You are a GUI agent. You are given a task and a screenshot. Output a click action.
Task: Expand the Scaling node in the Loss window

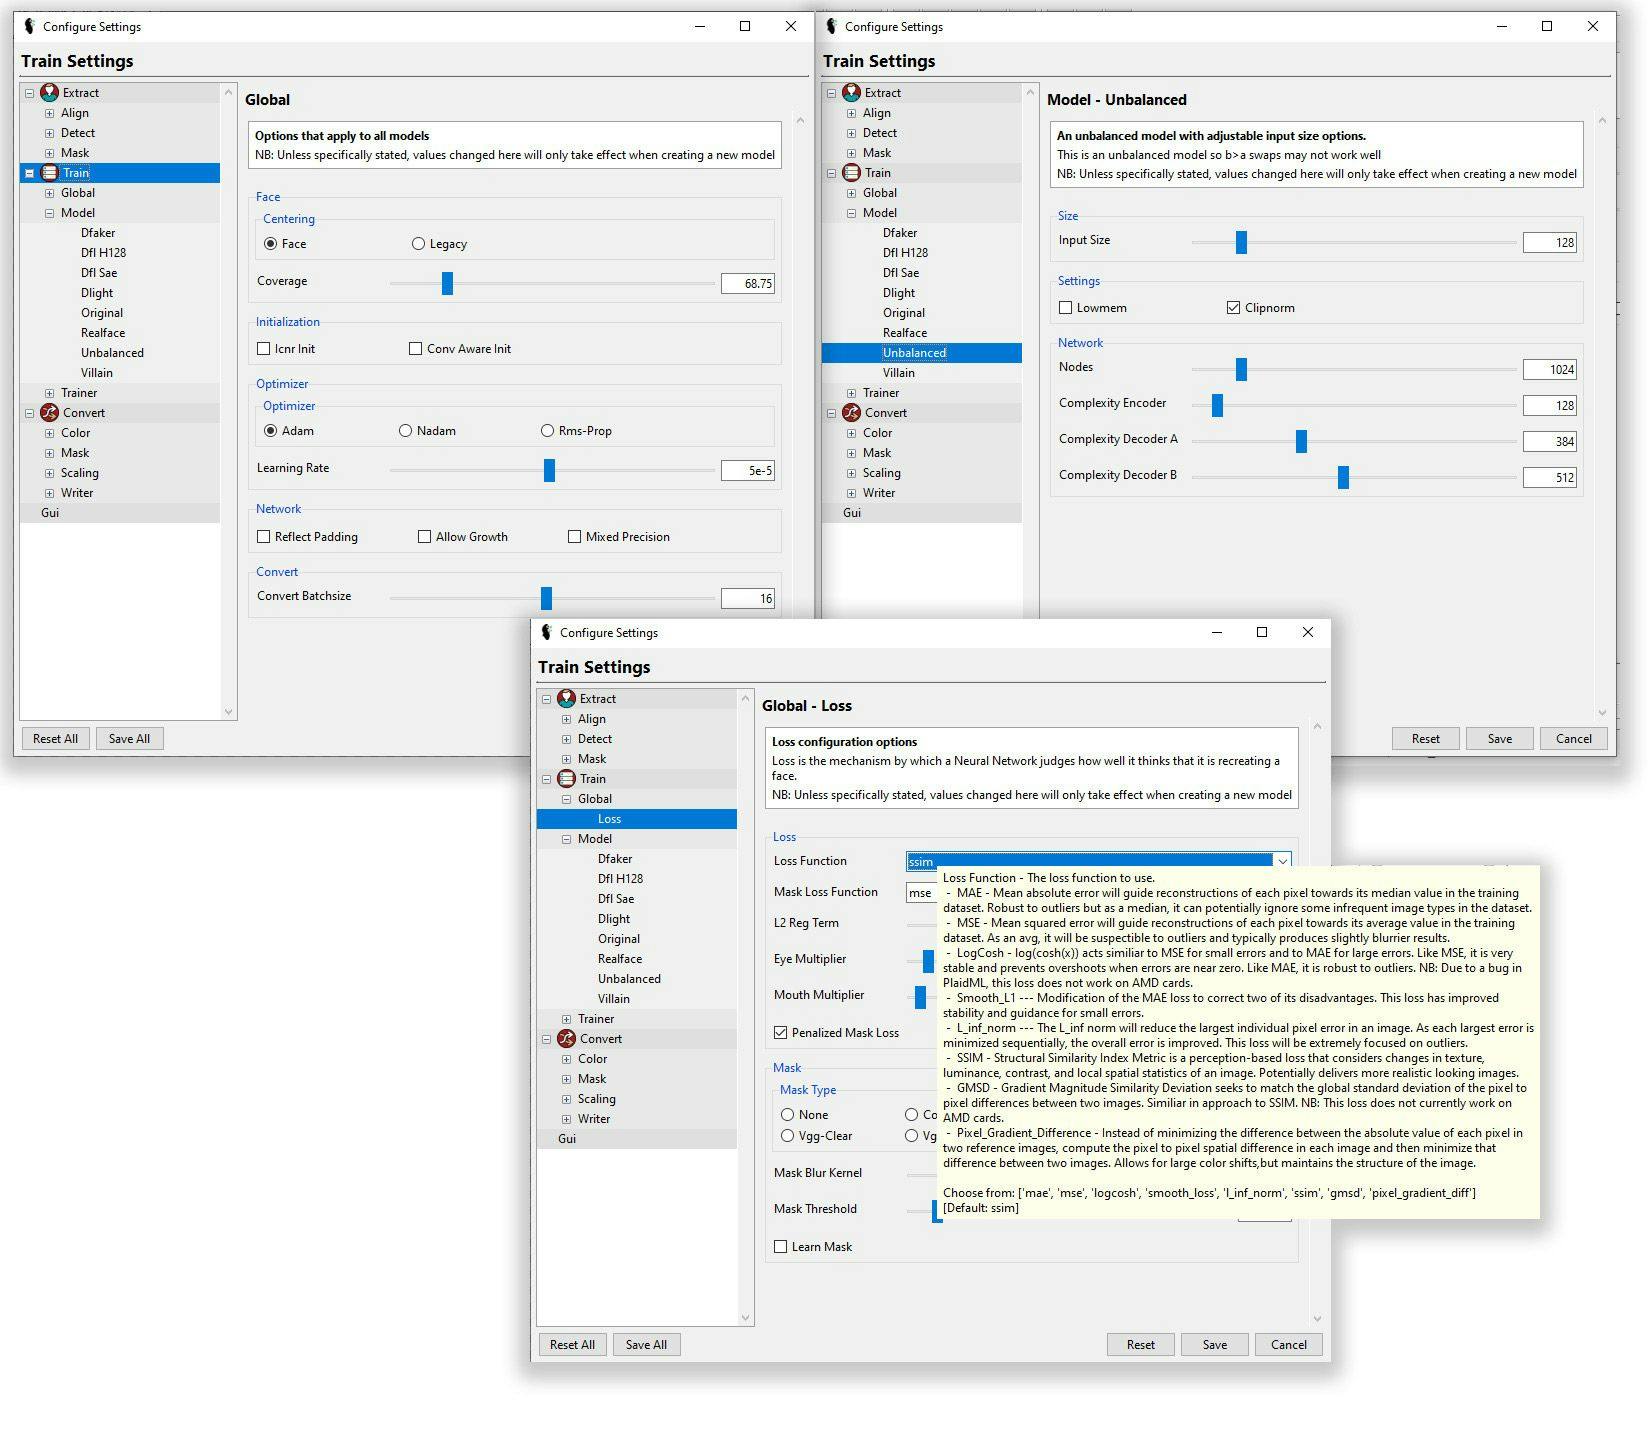[566, 1099]
